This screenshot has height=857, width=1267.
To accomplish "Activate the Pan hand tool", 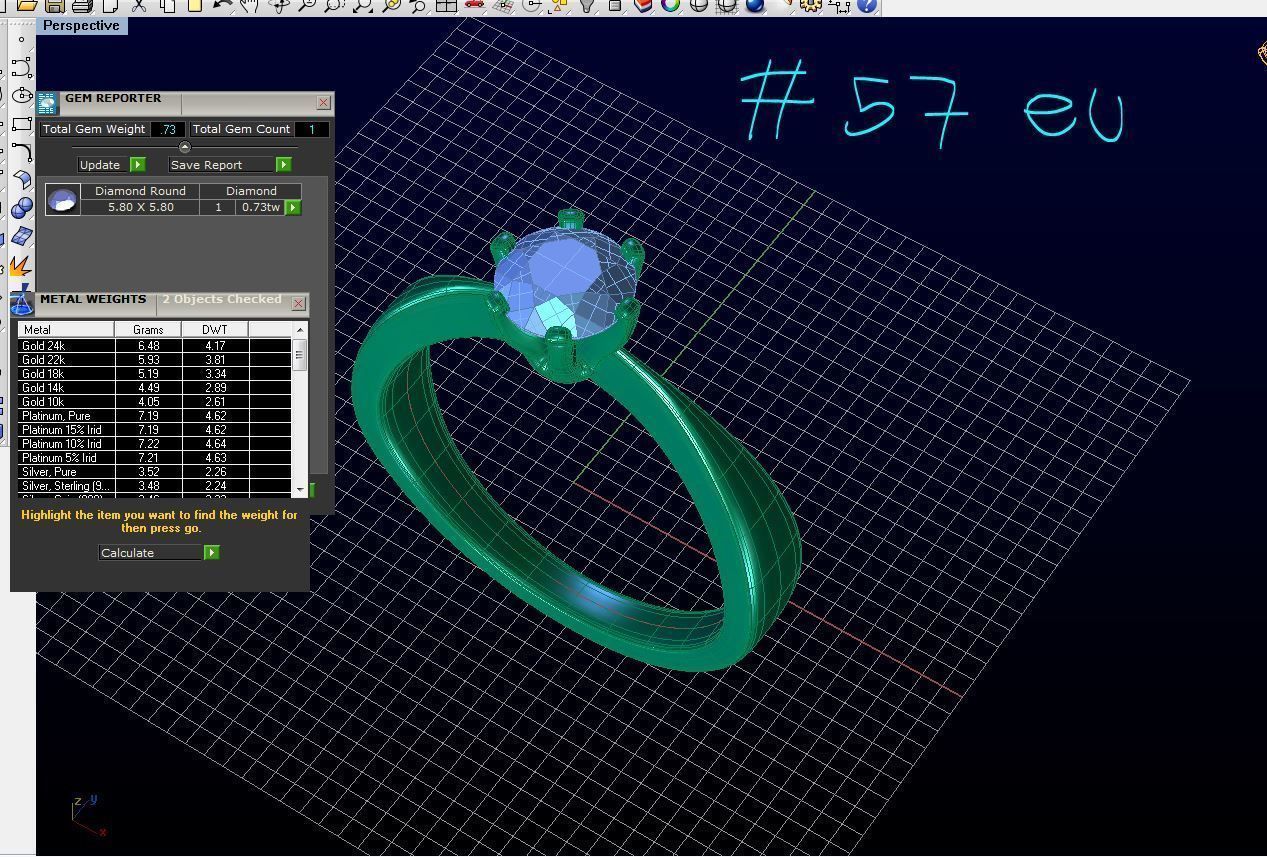I will tap(249, 5).
